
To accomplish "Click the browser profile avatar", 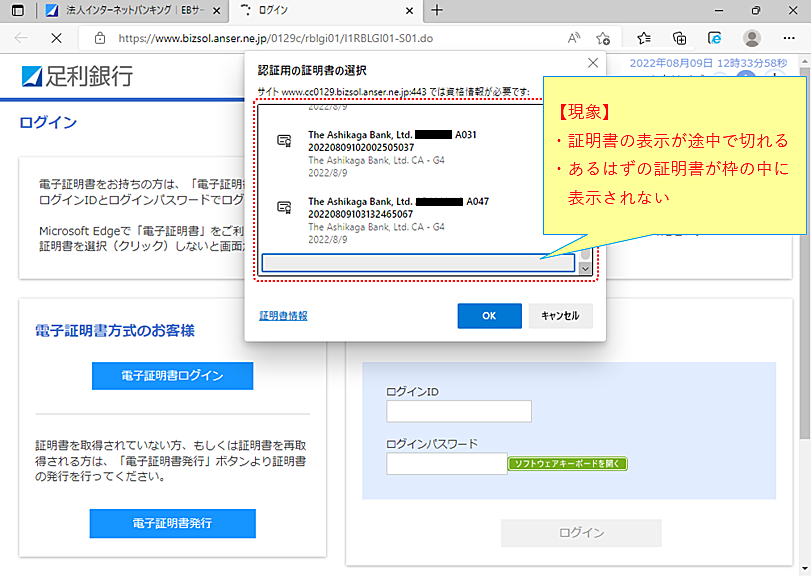I will click(x=752, y=38).
